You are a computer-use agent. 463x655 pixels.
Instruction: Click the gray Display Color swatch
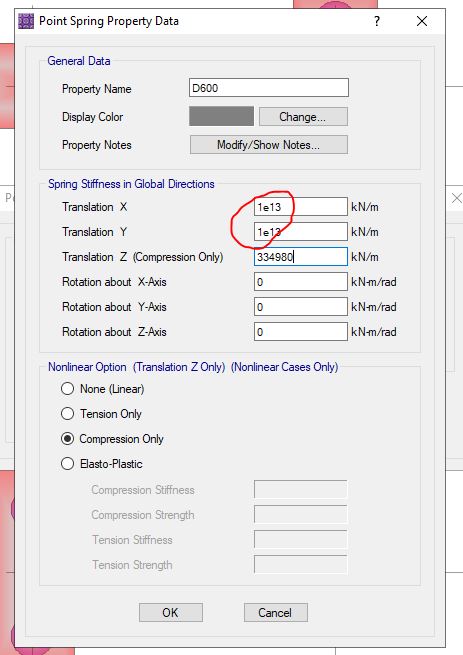click(221, 116)
